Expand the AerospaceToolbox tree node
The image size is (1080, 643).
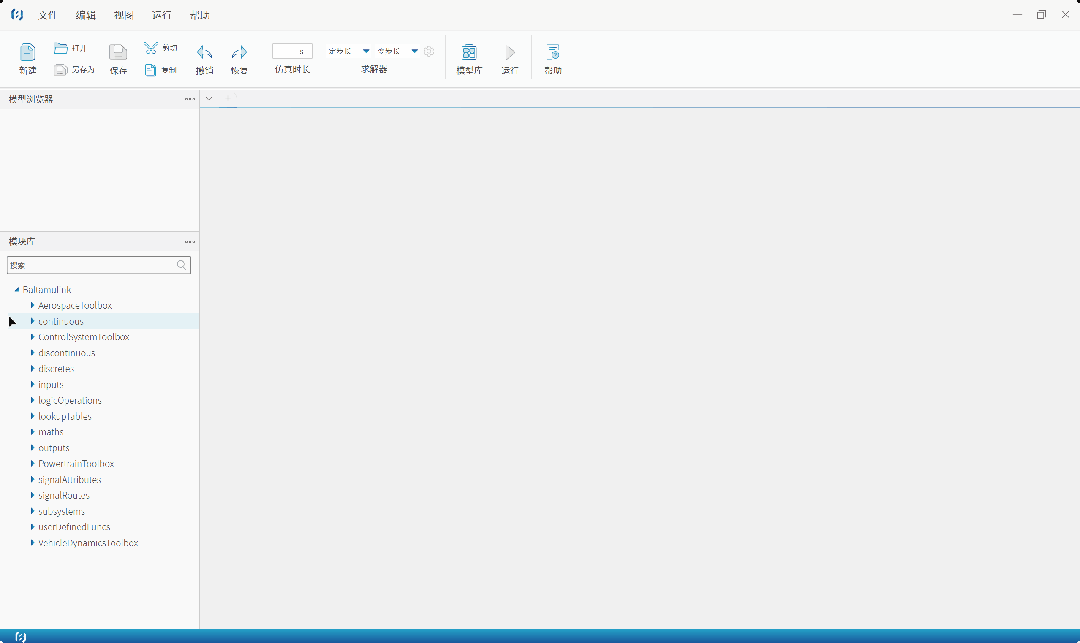tap(32, 305)
